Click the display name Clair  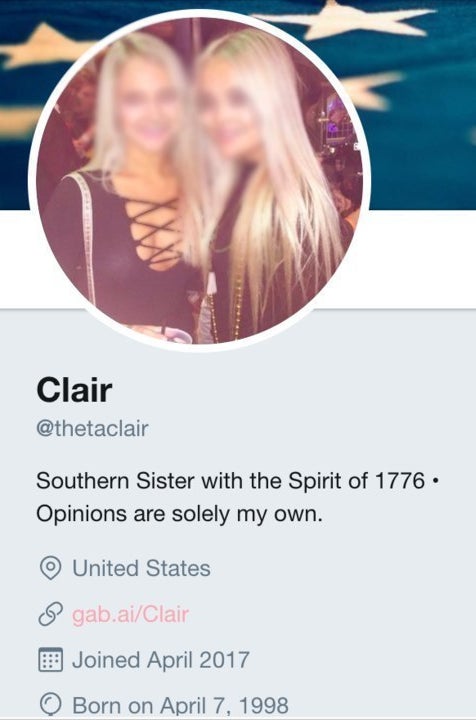point(74,390)
